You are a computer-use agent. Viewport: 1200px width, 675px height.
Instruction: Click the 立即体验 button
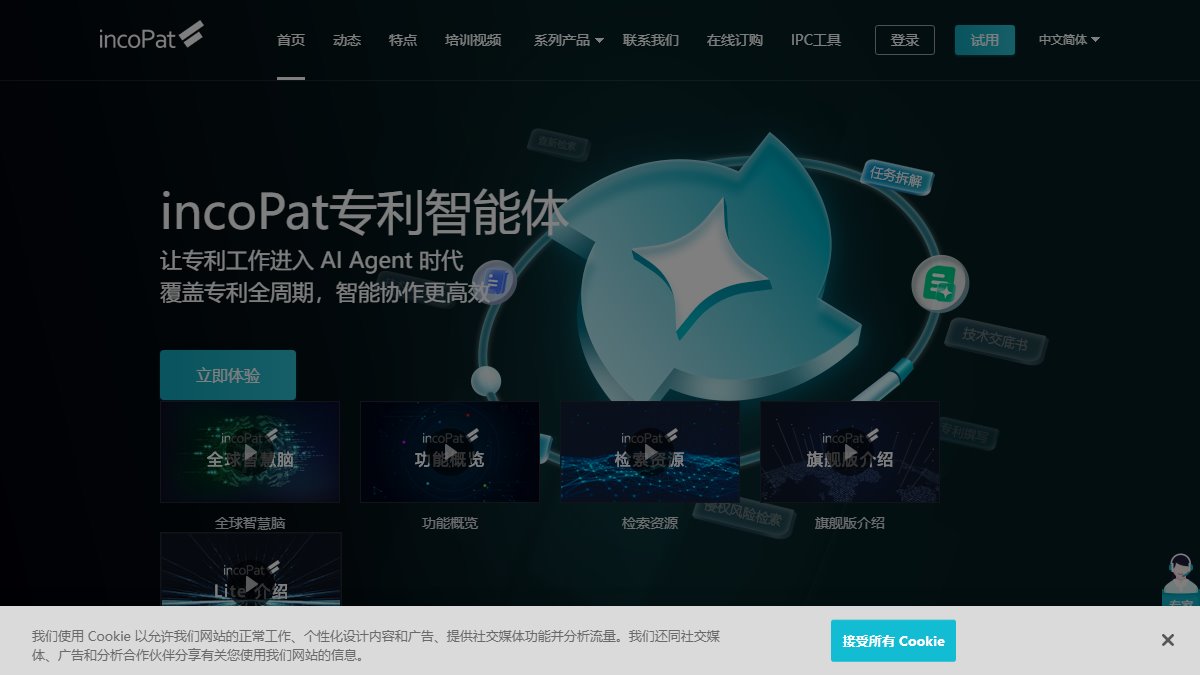pos(228,375)
